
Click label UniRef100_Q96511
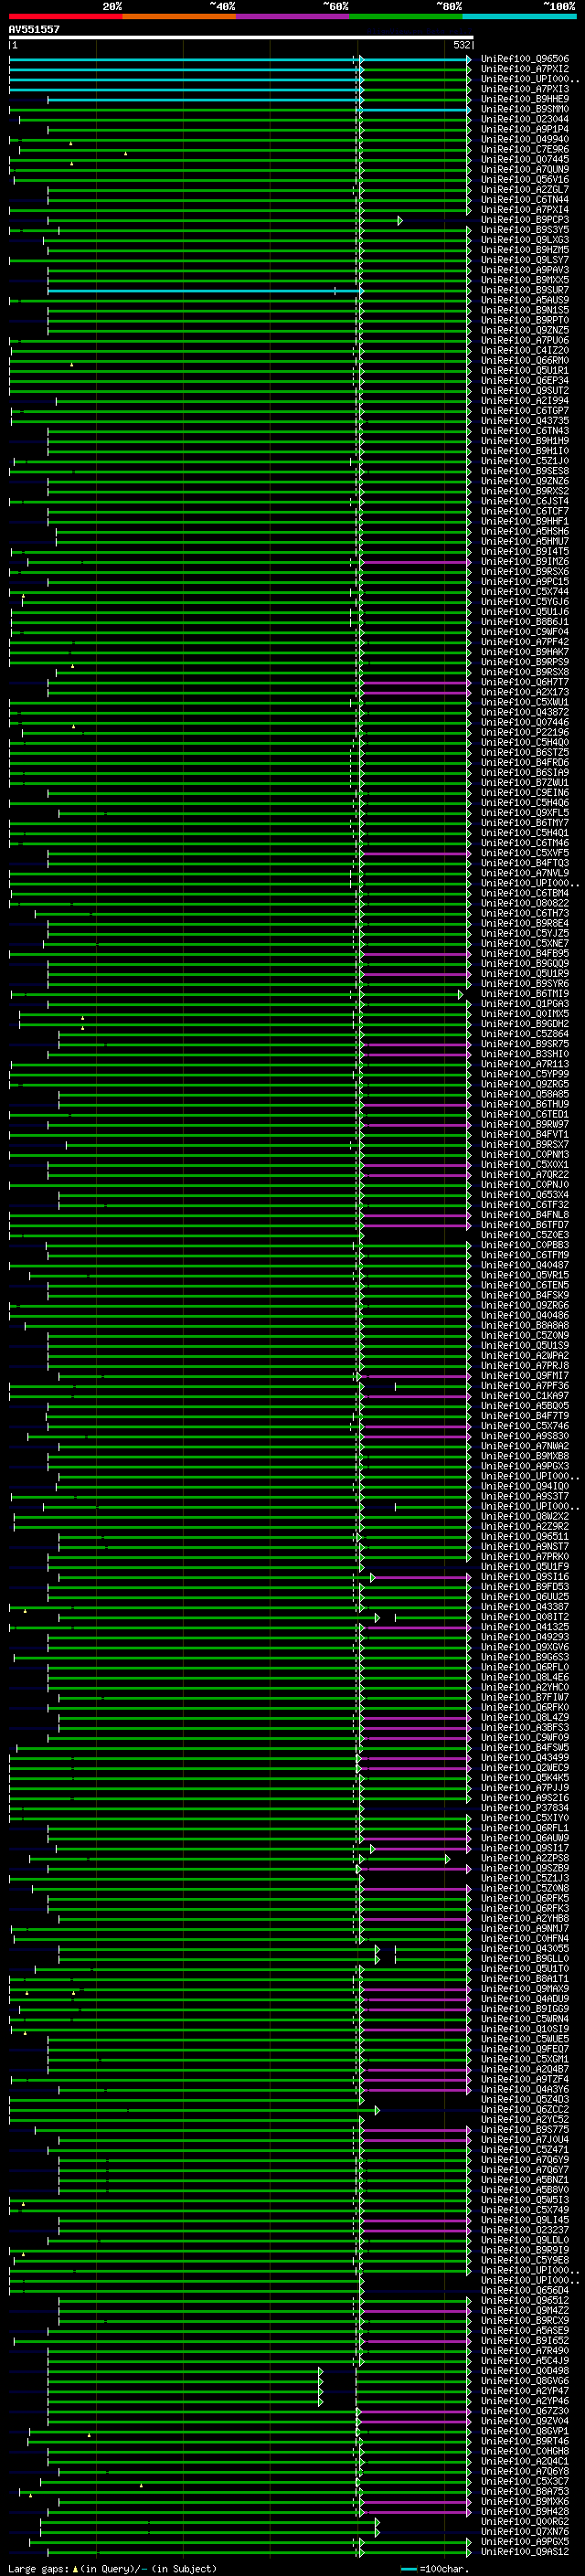click(x=524, y=1536)
